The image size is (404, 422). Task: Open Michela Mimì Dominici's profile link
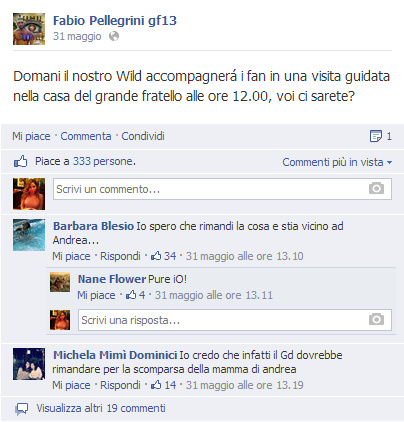(x=115, y=355)
